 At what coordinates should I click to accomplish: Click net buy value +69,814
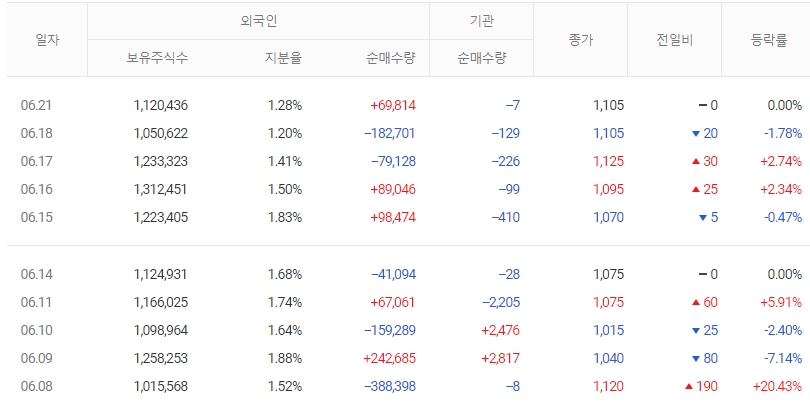click(x=393, y=106)
